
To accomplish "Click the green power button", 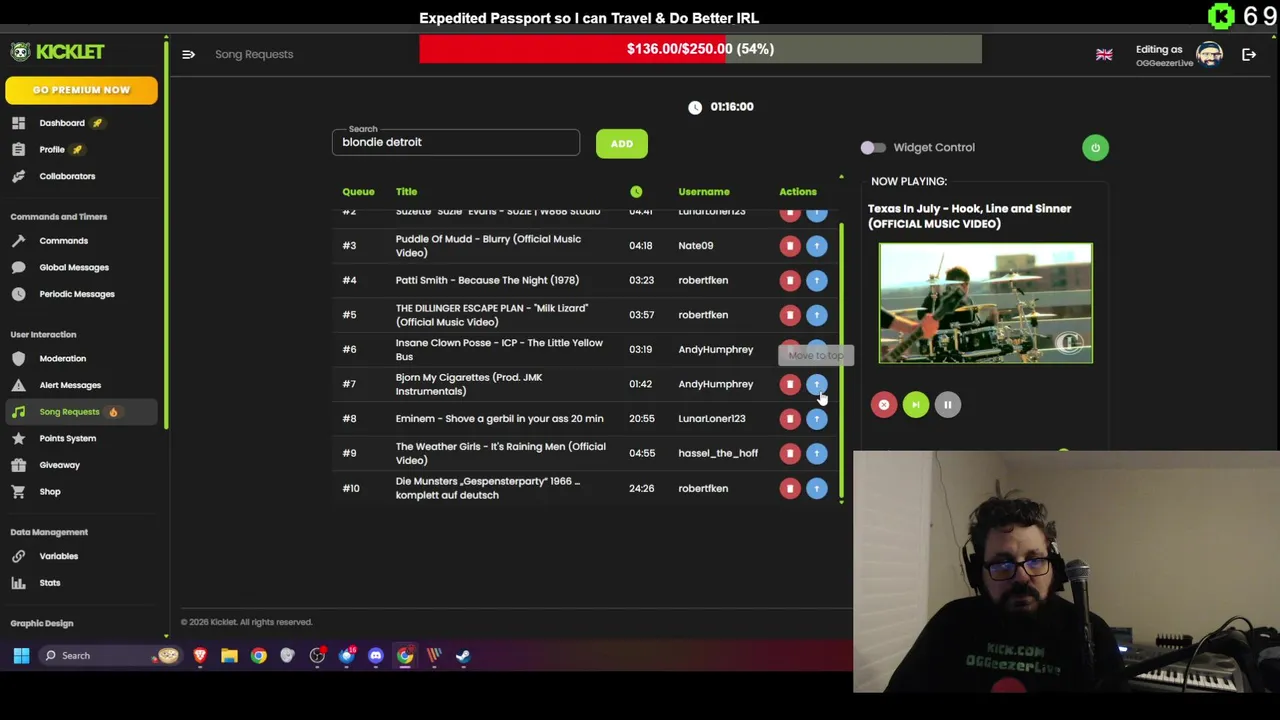I will point(1095,148).
